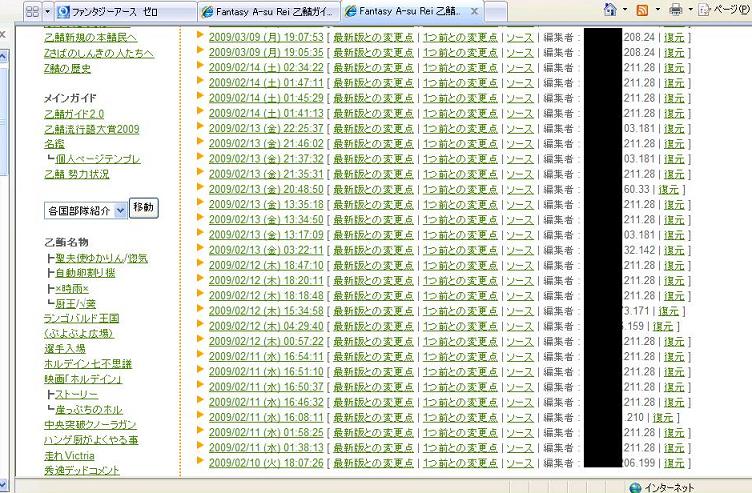Screen dimensions: 752x493
Task: Open the RSS feeds dropdown arrow
Action: 658,10
